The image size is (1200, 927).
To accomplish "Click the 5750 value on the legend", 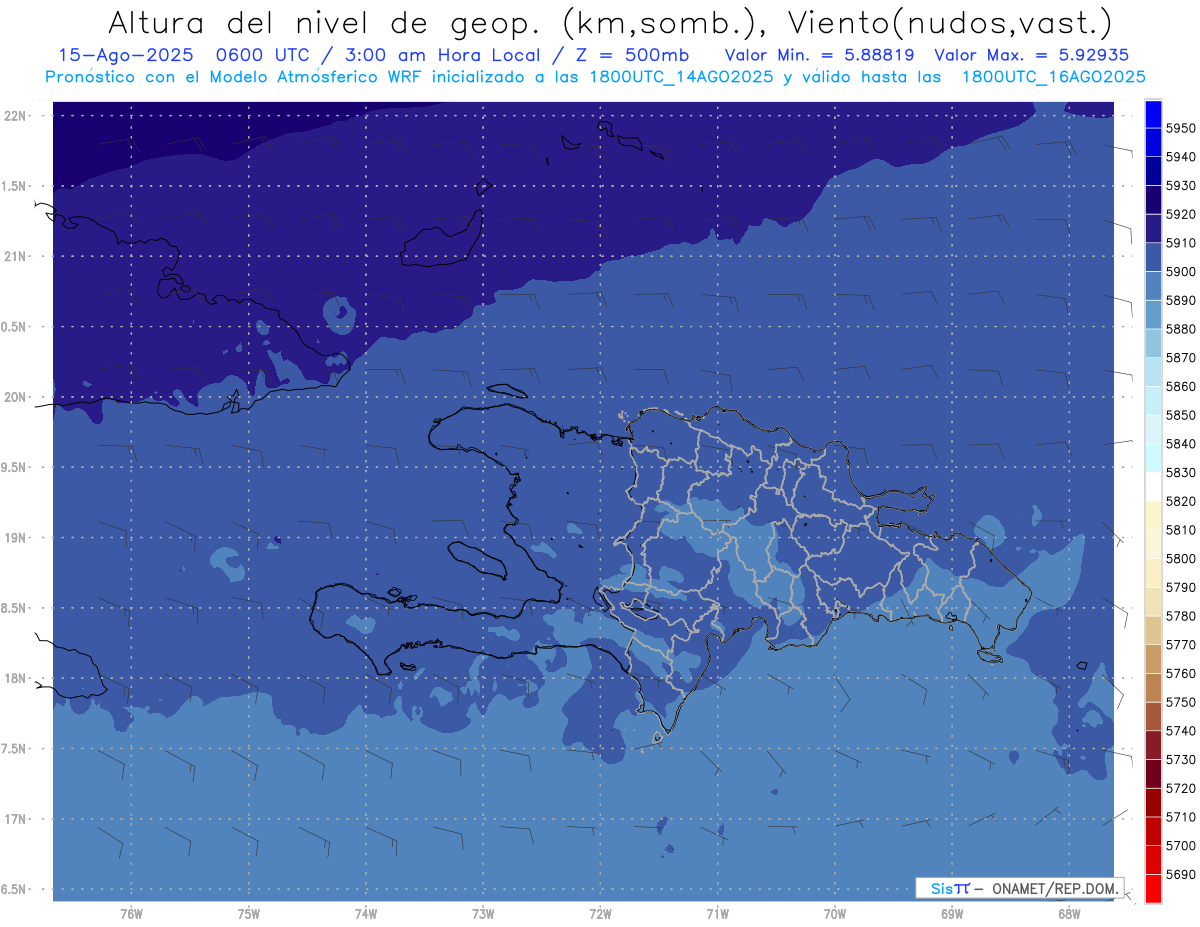I will pyautogui.click(x=1180, y=702).
